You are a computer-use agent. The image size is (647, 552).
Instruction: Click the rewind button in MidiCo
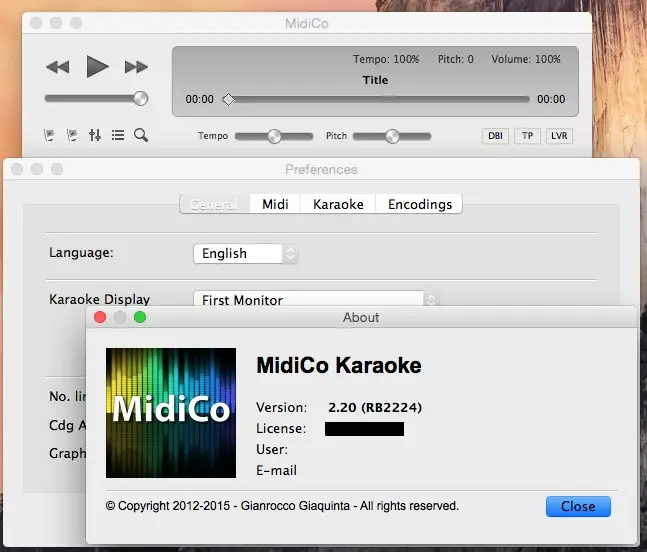pyautogui.click(x=58, y=67)
